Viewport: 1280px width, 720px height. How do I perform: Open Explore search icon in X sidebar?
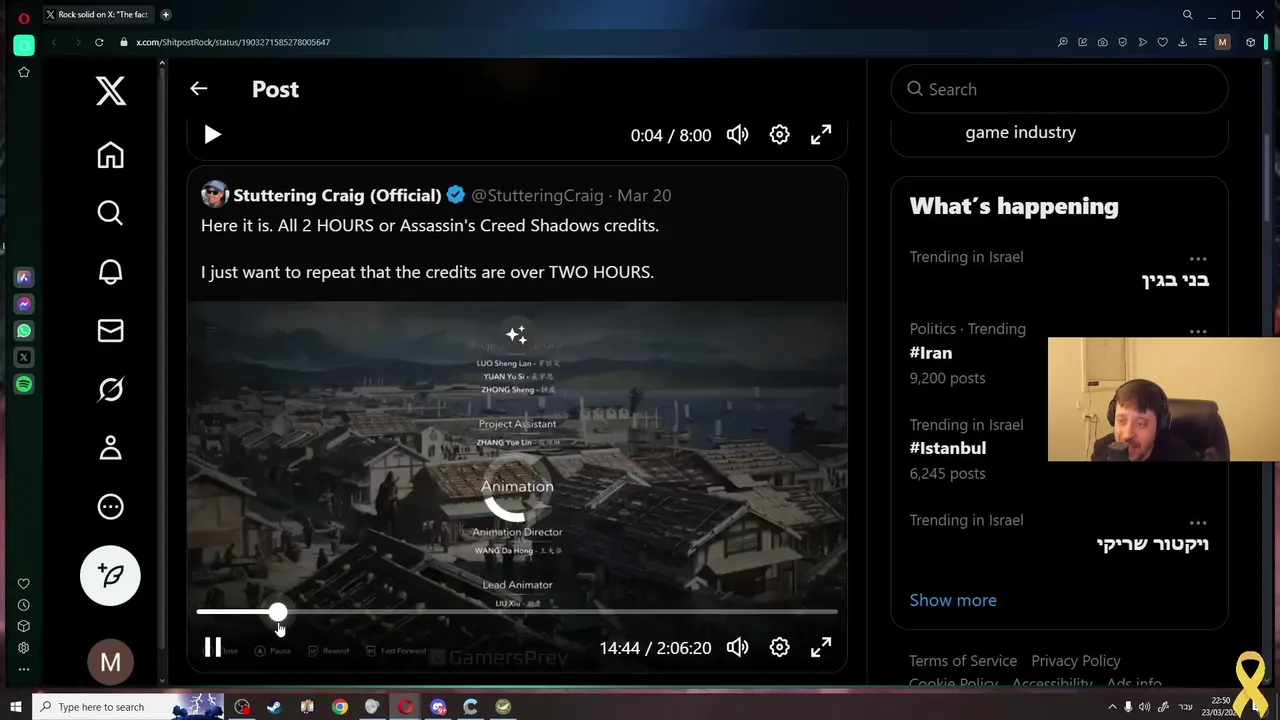coord(110,213)
